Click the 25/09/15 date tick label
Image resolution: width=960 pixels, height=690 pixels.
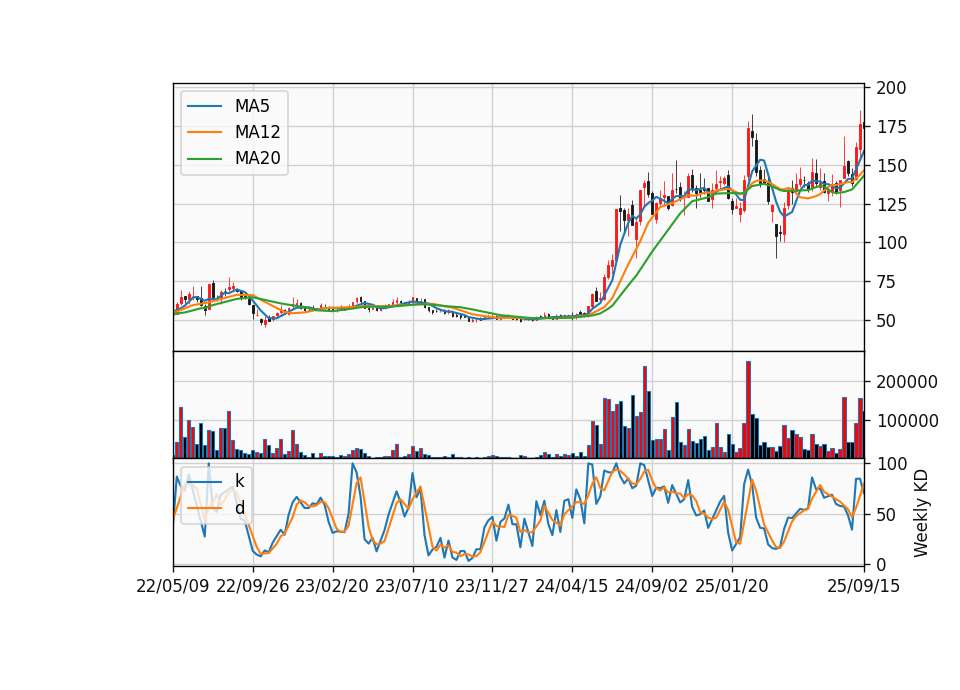point(864,586)
